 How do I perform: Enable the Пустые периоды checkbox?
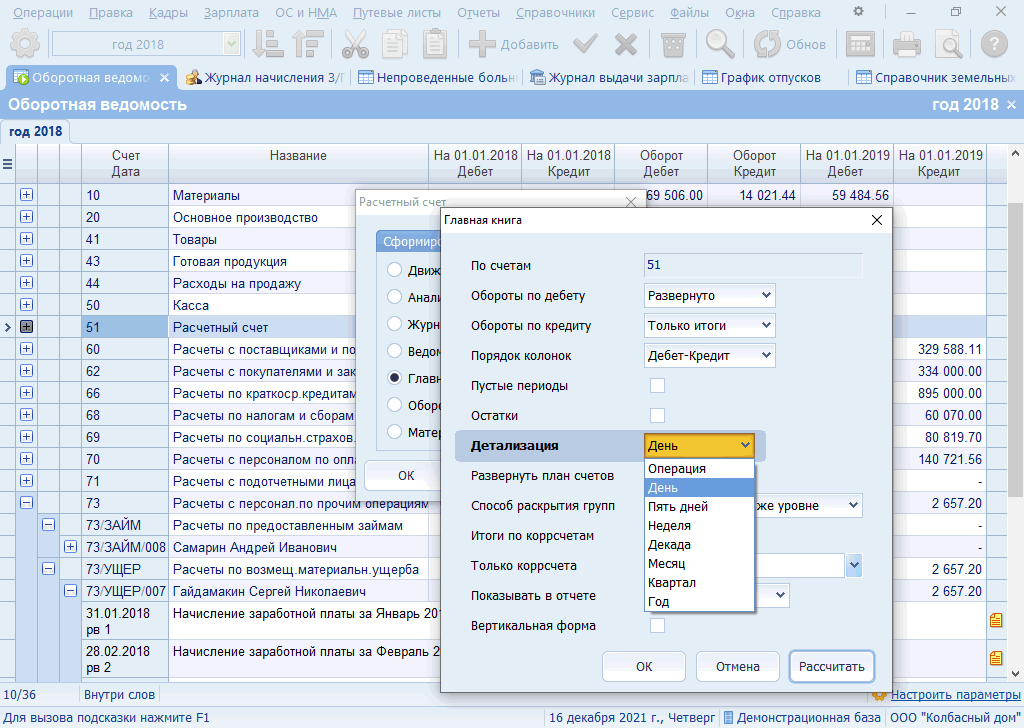point(657,385)
